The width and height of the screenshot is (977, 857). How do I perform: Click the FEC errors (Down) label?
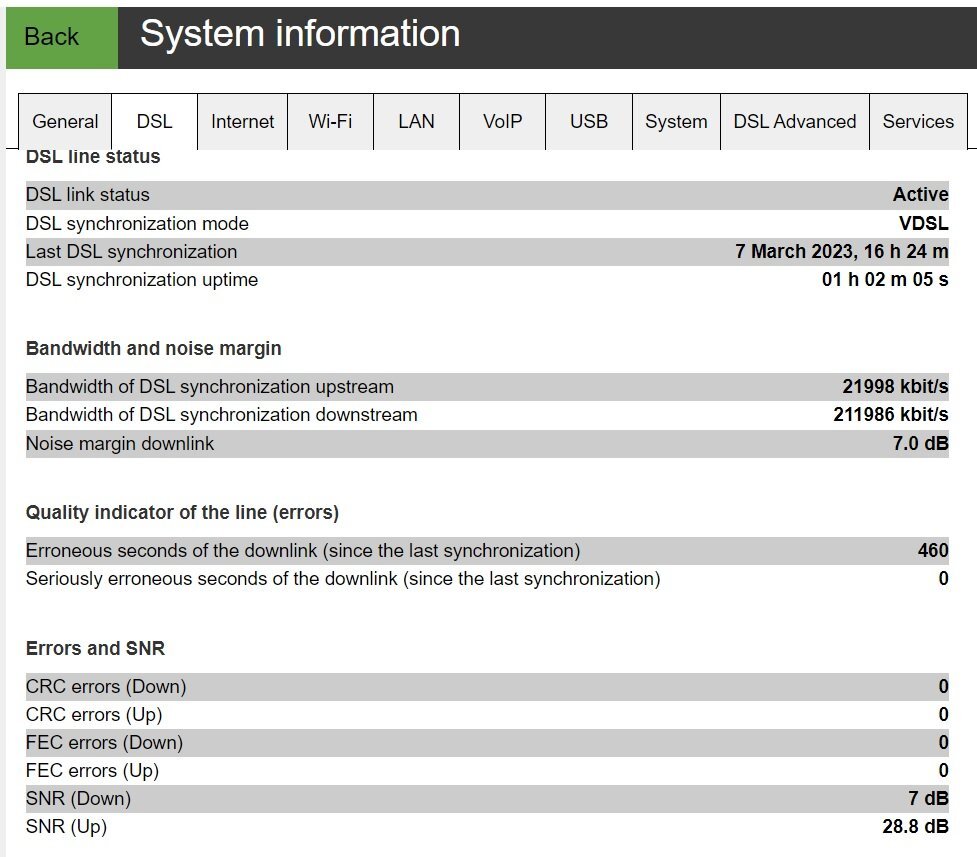(104, 743)
